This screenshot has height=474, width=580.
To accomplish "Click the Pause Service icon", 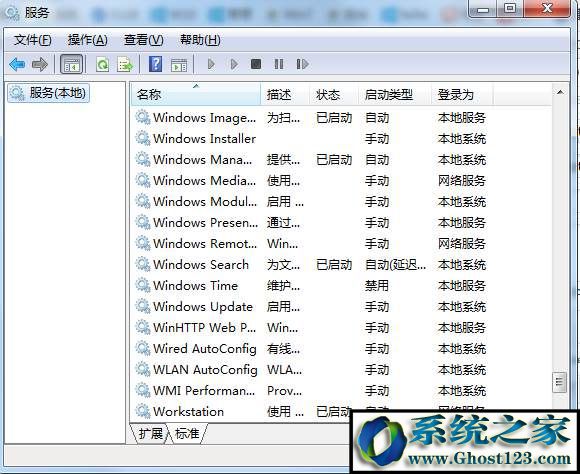I will [279, 64].
